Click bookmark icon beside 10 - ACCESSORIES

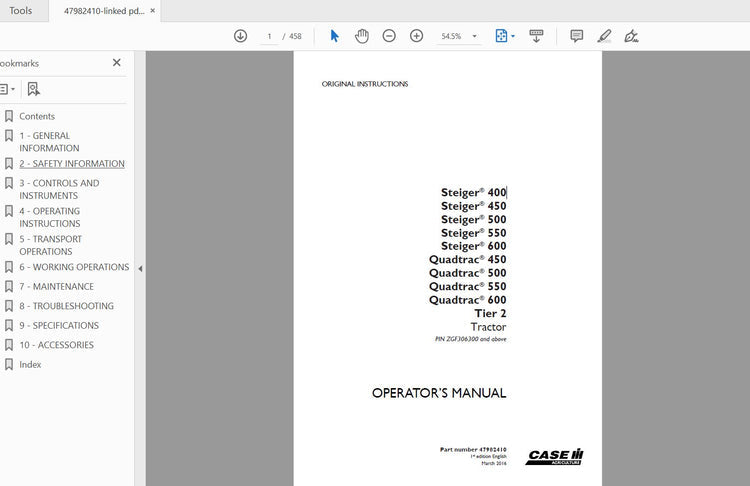(x=9, y=345)
